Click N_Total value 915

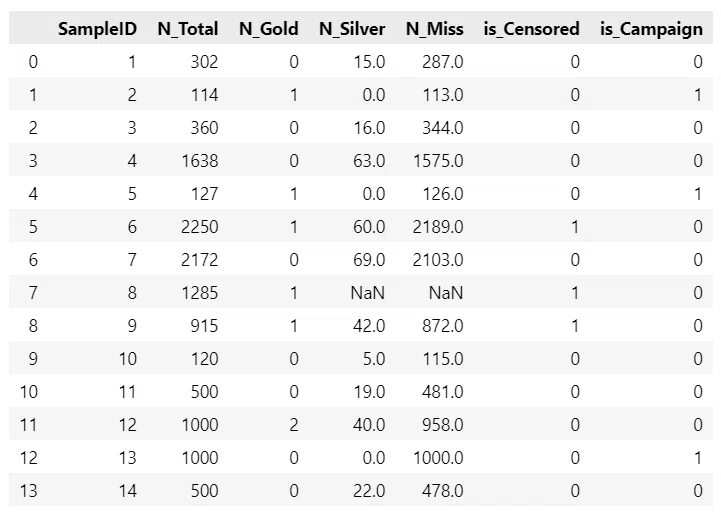204,326
